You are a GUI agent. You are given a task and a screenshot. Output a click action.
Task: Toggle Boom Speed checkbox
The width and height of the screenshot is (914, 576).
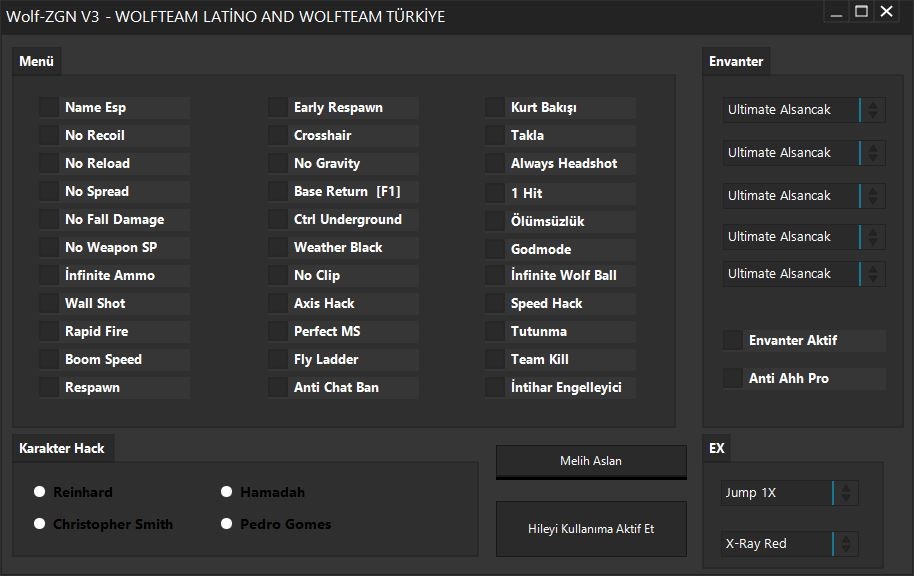pyautogui.click(x=49, y=359)
